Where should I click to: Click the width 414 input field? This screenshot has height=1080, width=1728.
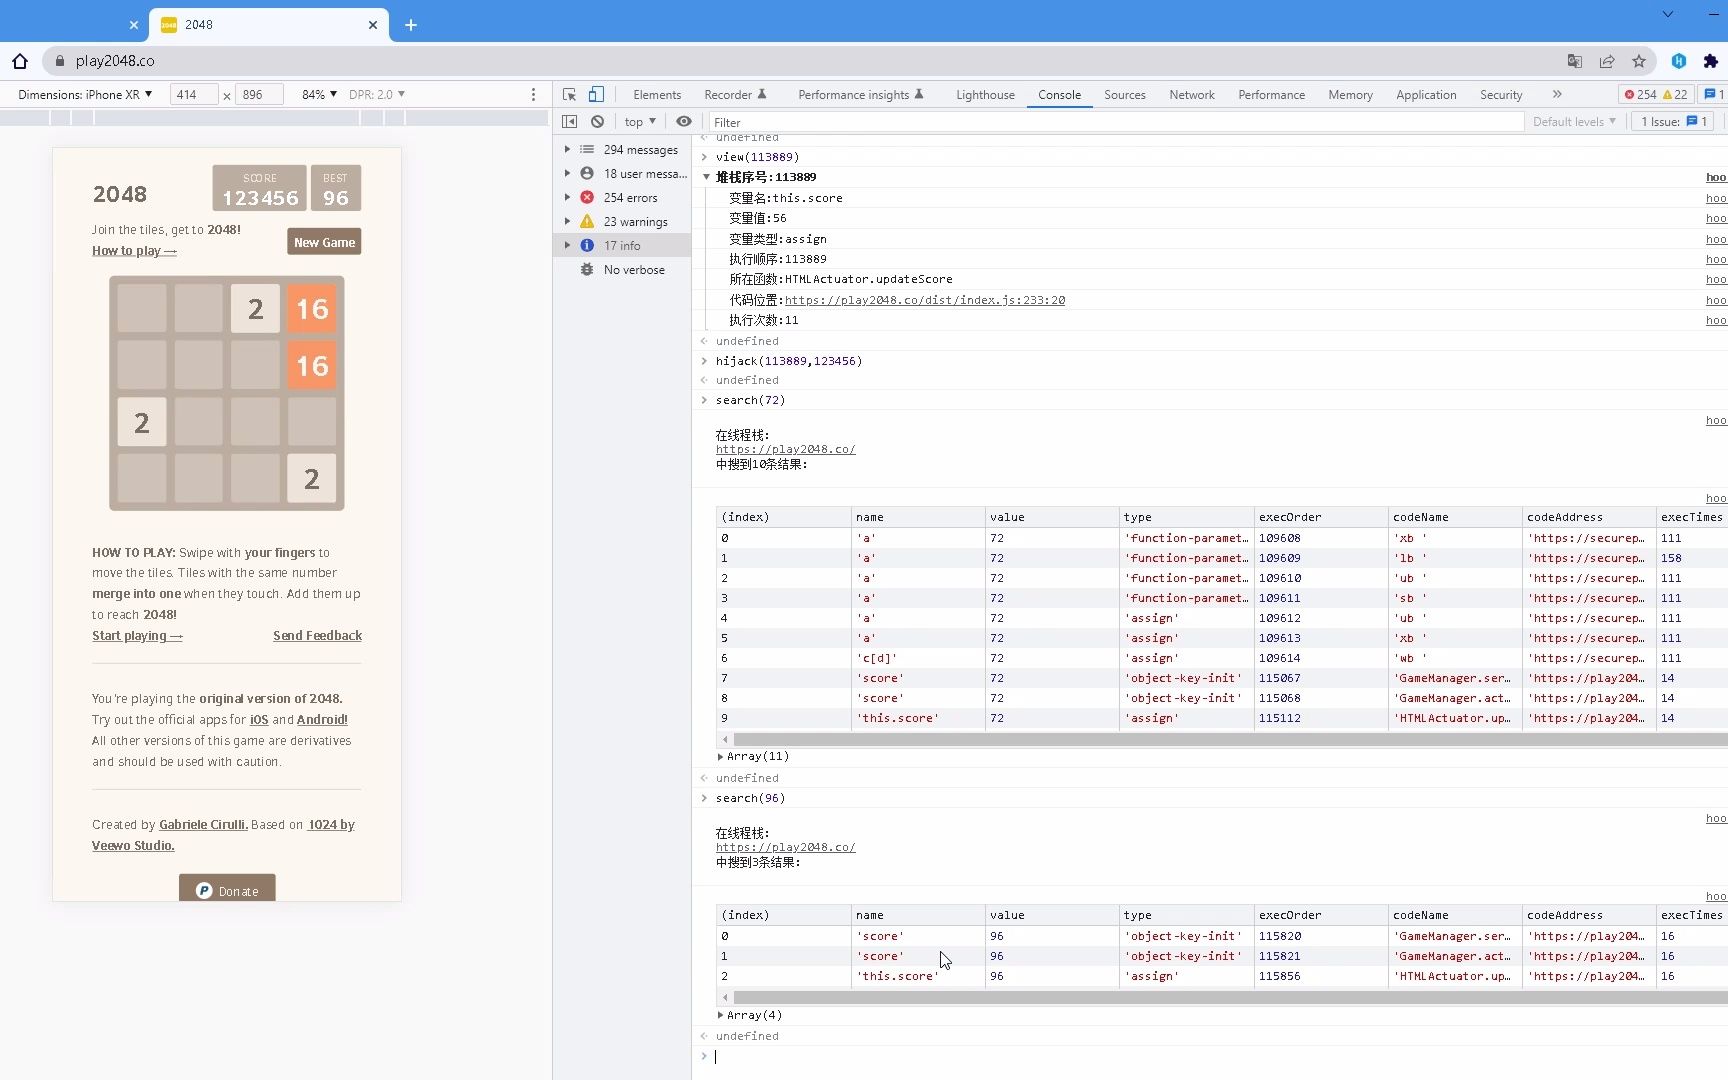[x=194, y=94]
